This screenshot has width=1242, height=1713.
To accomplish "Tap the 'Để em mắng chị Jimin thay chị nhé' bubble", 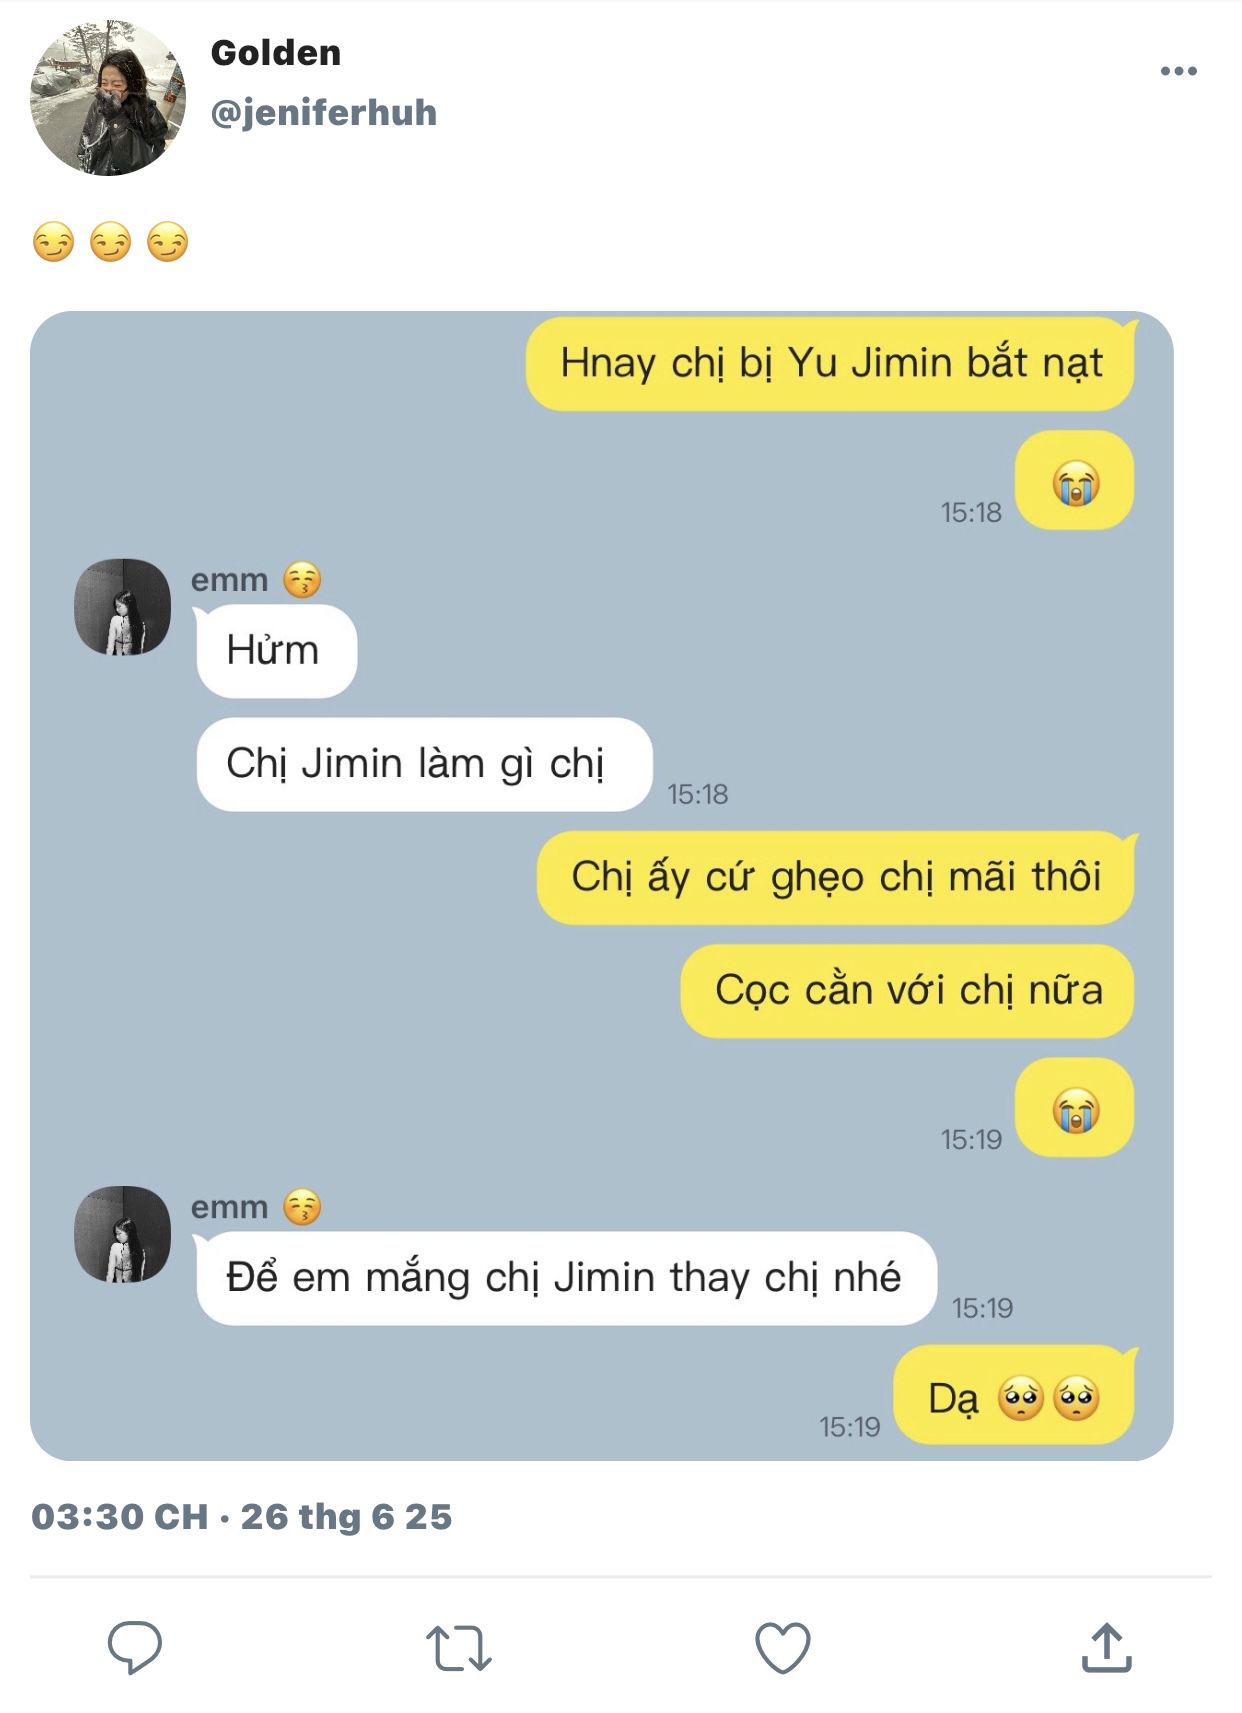I will (x=566, y=1278).
